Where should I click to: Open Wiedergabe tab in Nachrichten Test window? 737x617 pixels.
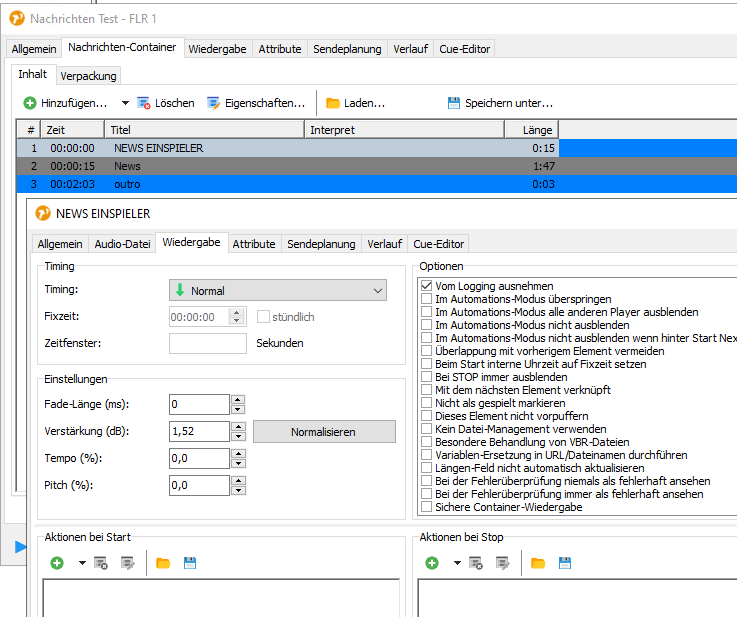(217, 49)
